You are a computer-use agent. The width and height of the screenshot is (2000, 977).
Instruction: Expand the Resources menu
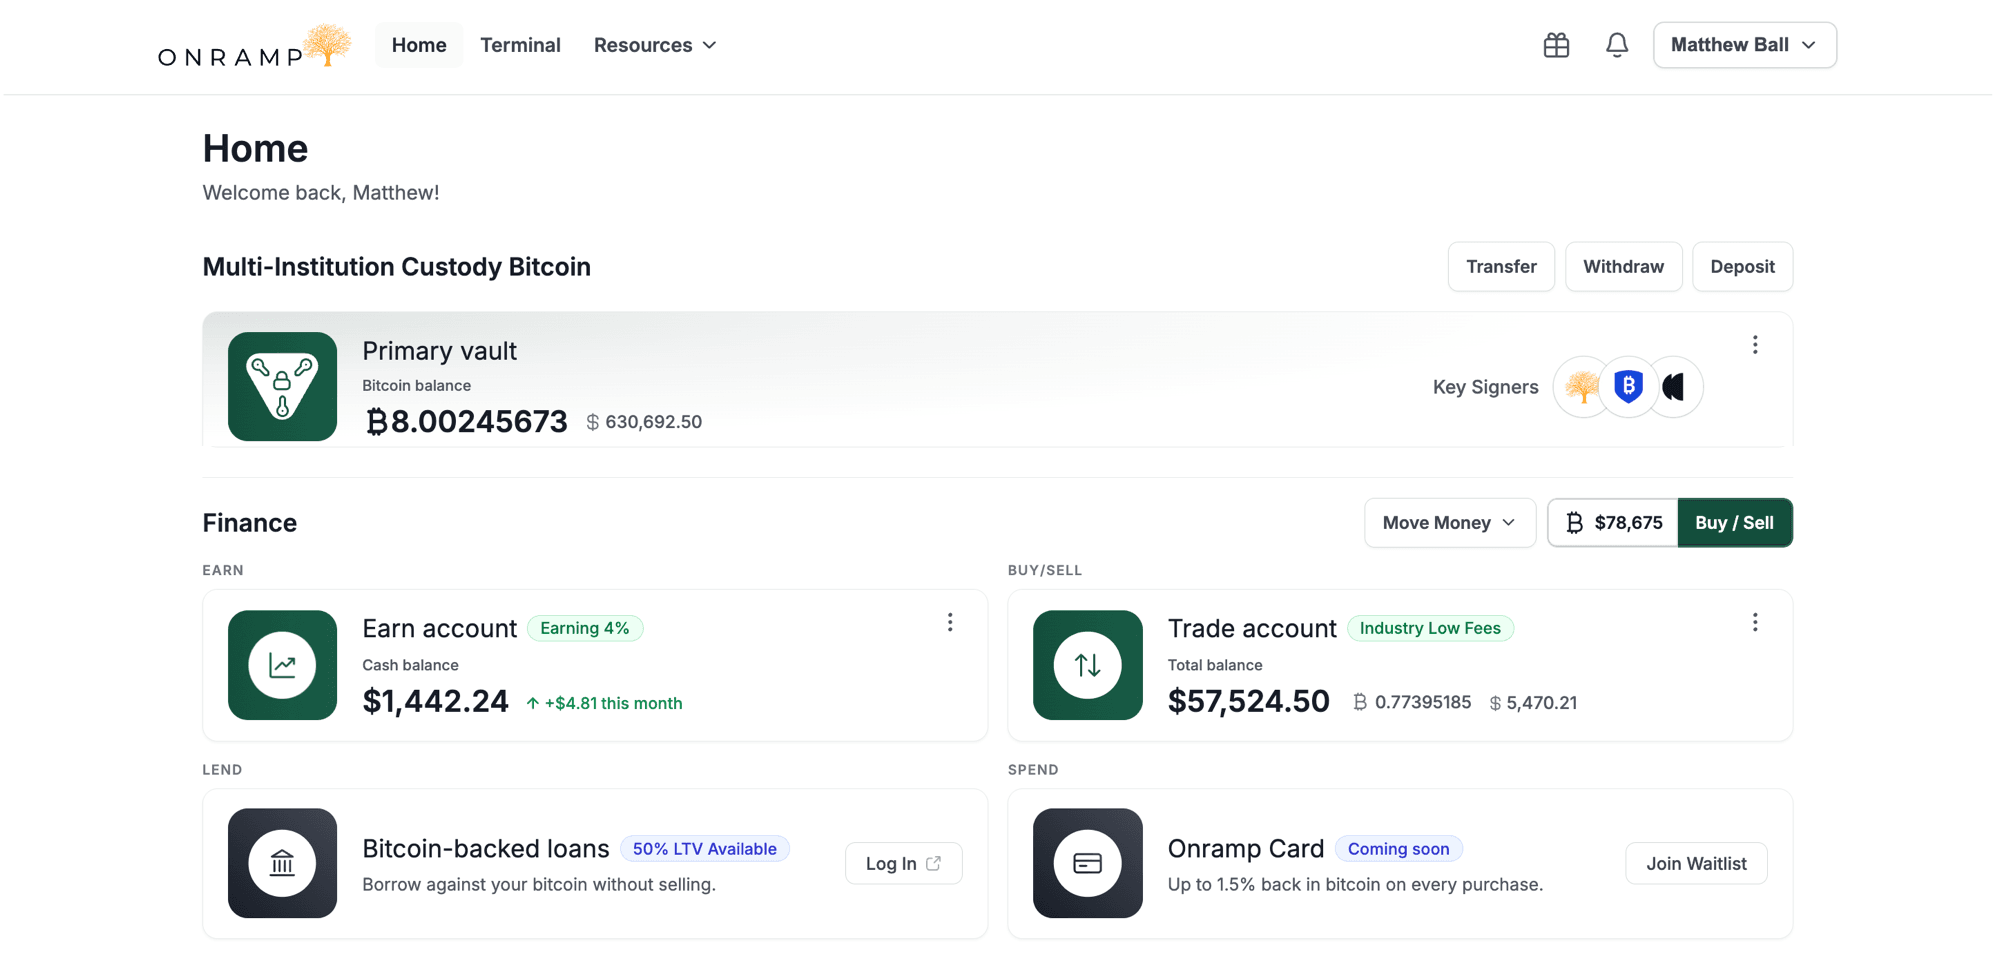[655, 45]
